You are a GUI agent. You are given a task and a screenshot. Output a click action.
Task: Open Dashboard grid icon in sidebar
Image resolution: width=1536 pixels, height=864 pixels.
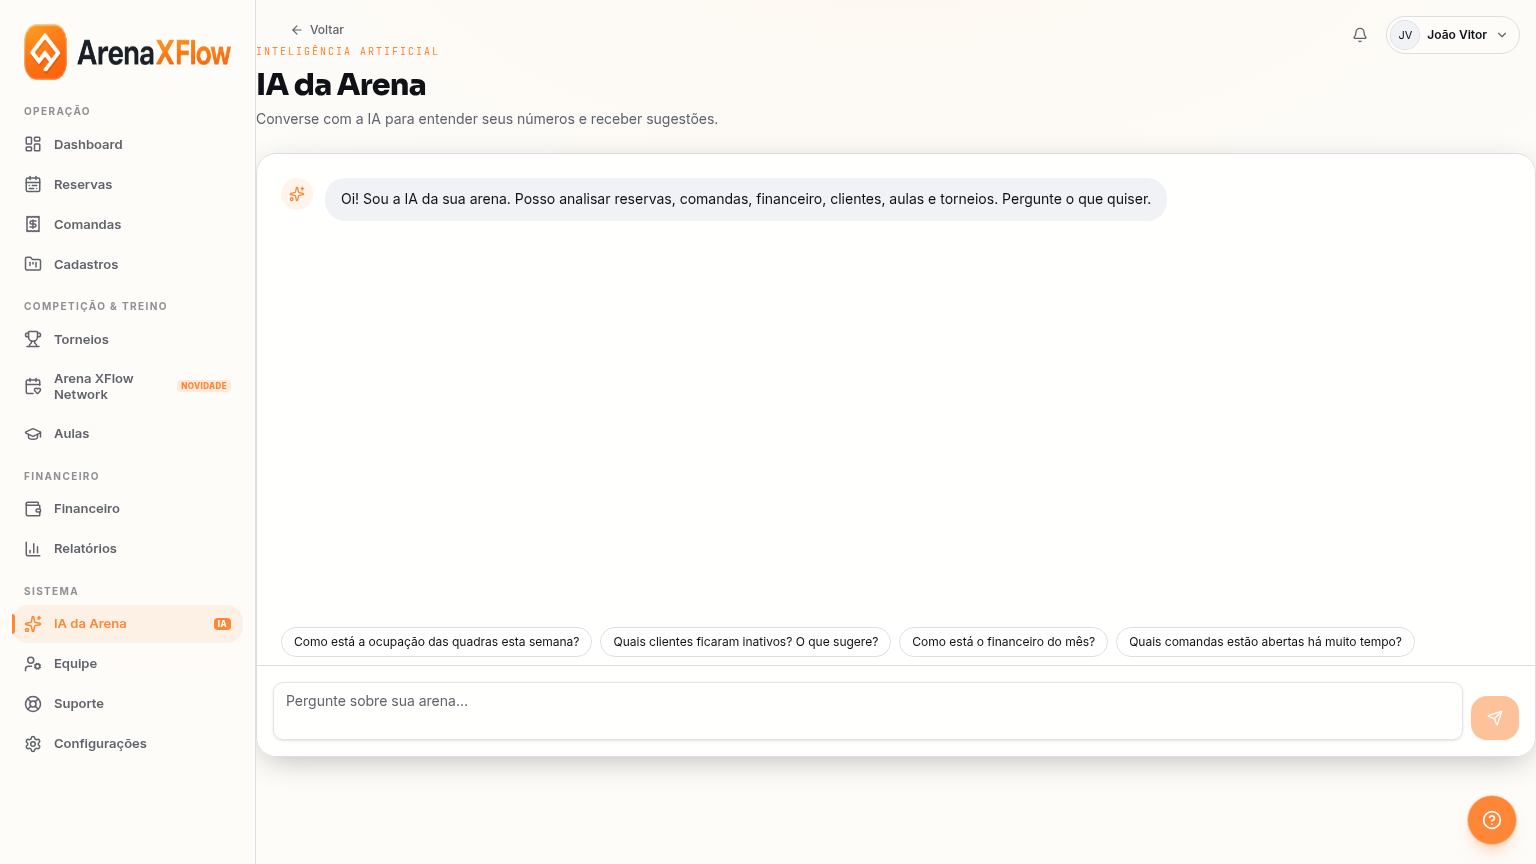point(33,144)
